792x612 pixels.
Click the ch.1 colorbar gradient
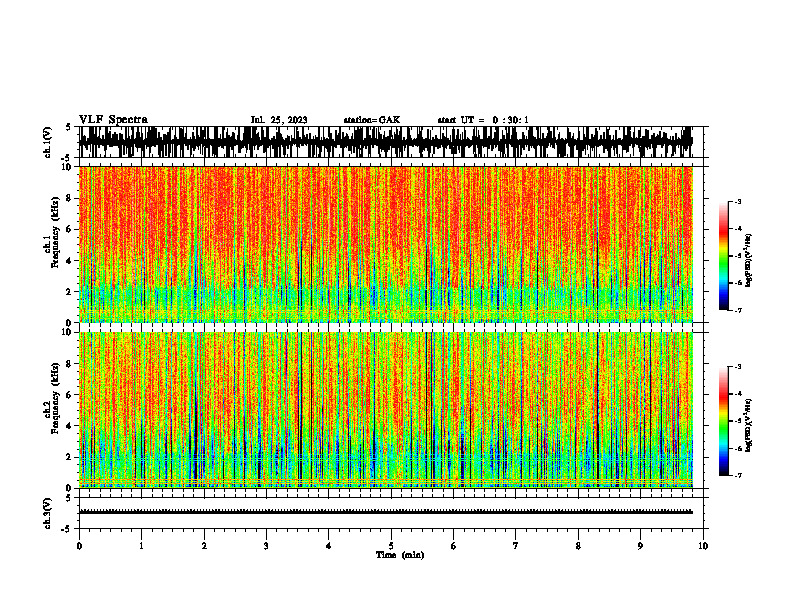click(724, 256)
